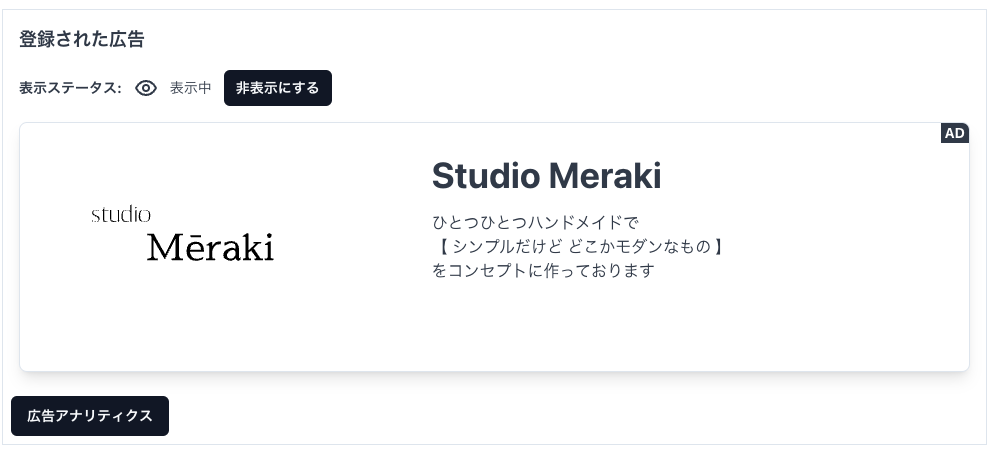Image resolution: width=989 pixels, height=452 pixels.
Task: Click the studio Mēraki logo image
Action: 182,234
